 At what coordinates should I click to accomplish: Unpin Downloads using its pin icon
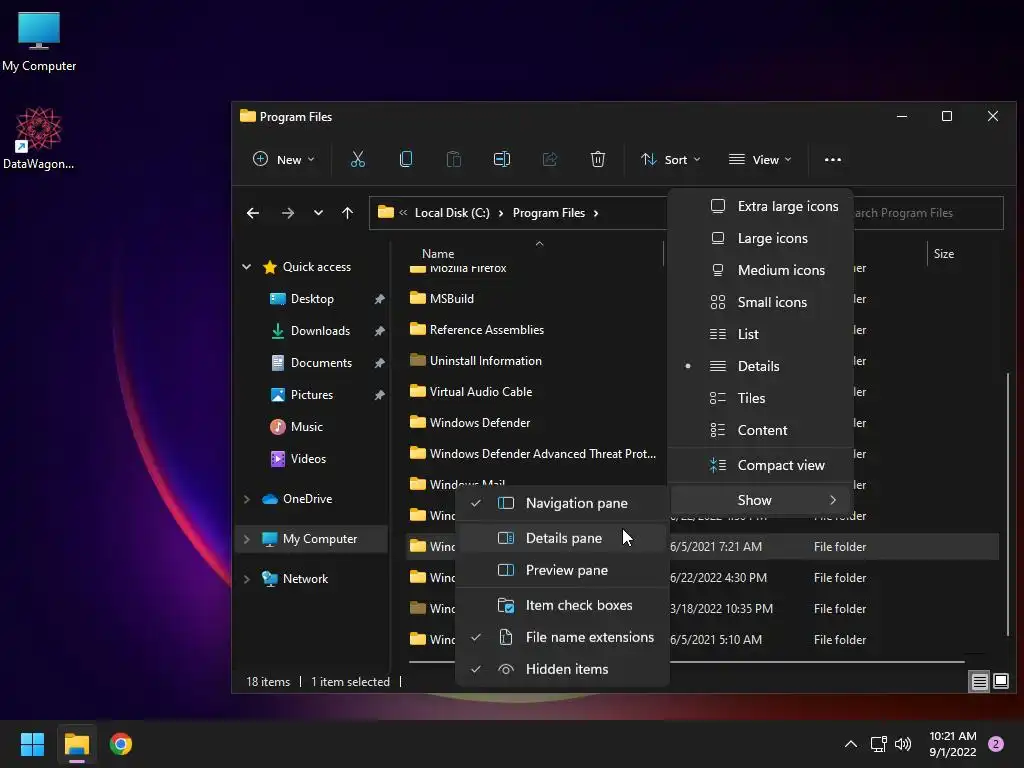tap(379, 331)
